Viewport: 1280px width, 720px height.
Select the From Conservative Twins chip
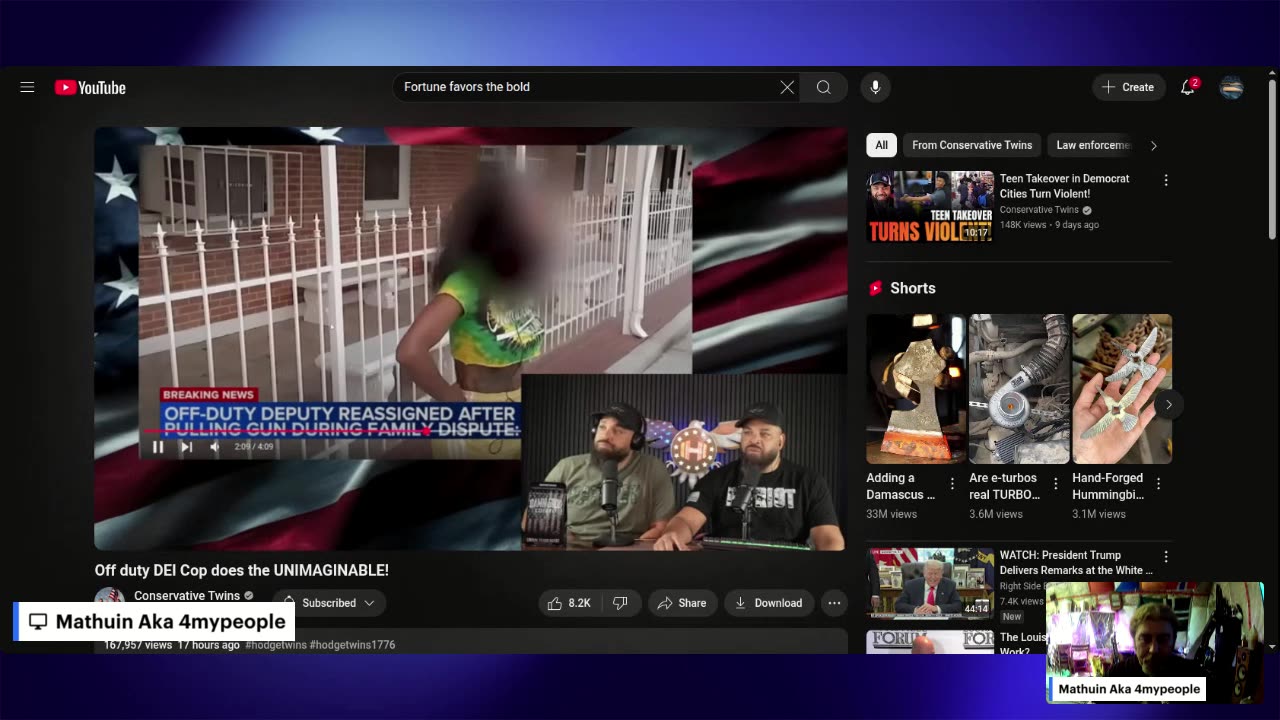click(x=972, y=145)
